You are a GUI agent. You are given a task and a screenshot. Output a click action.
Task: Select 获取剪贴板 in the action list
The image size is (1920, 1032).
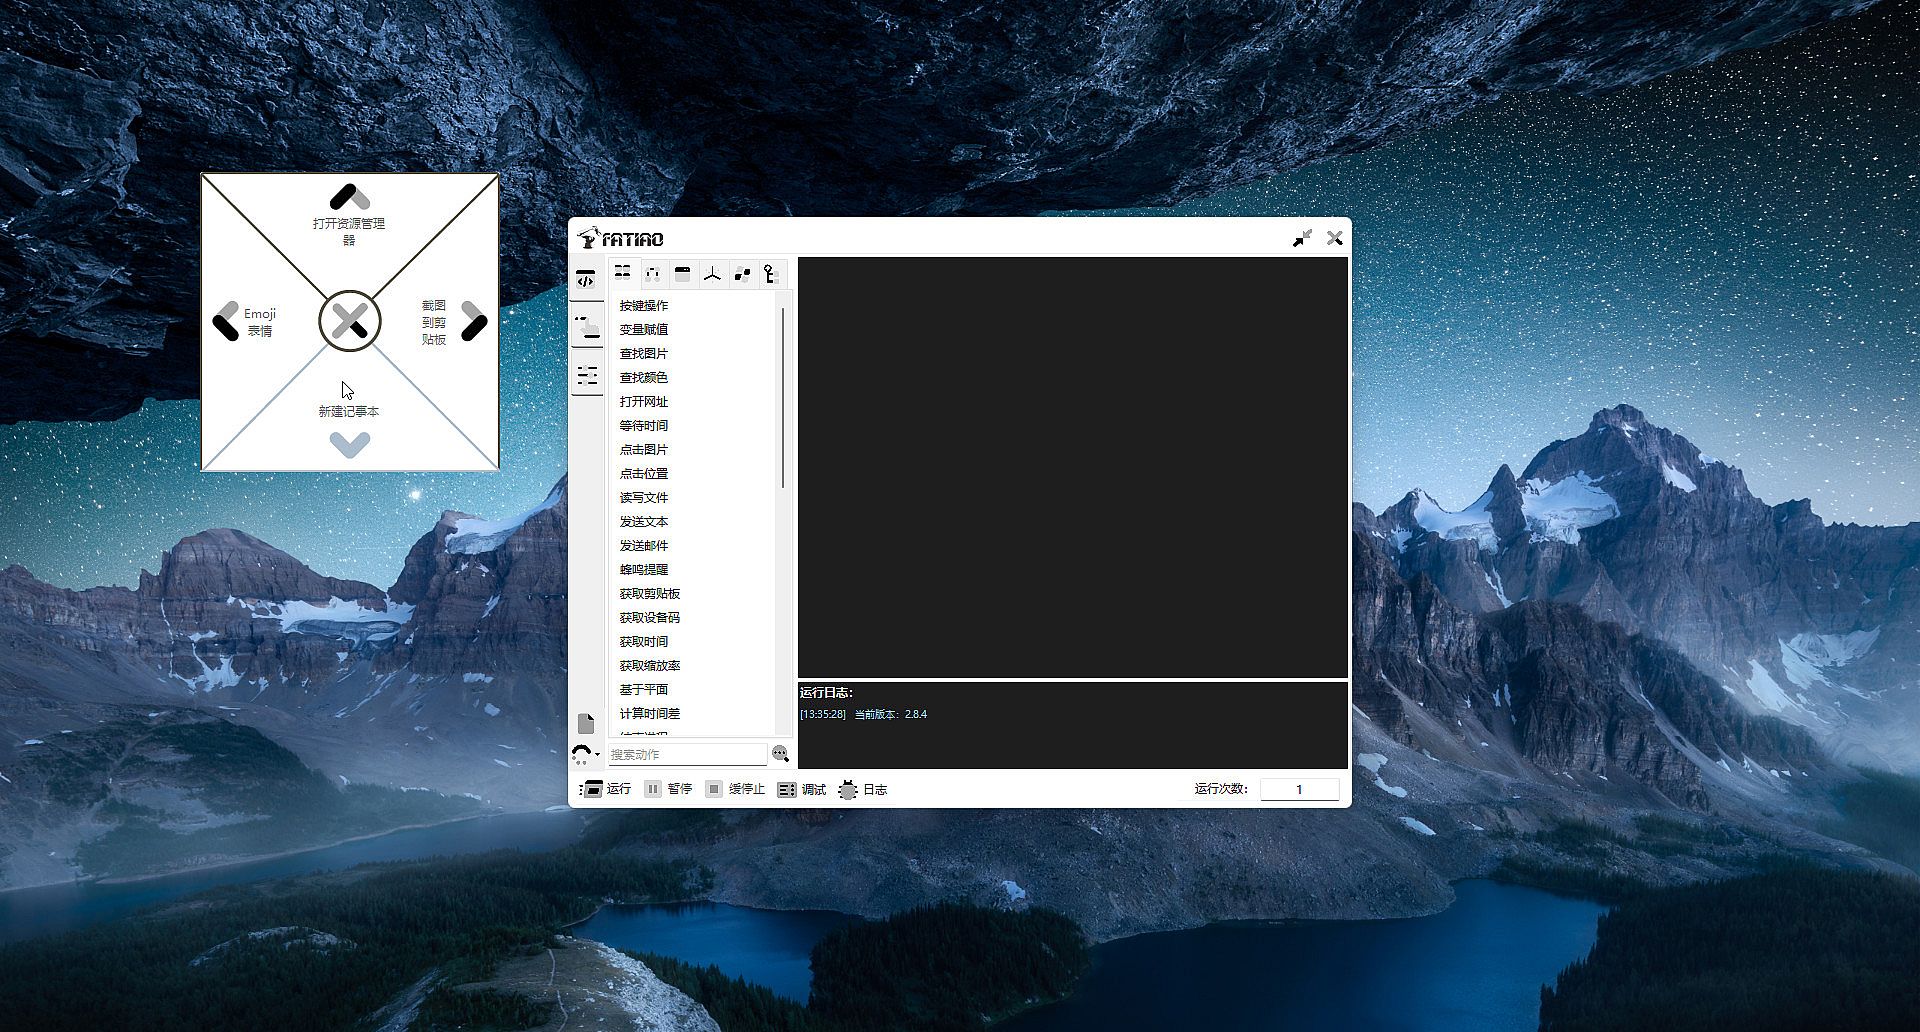(x=649, y=594)
